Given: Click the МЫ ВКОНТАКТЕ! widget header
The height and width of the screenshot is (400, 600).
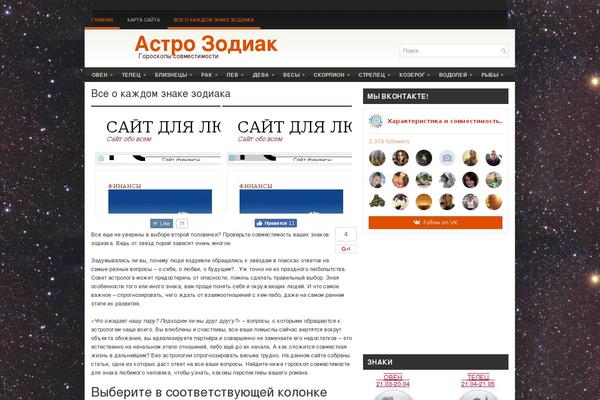Looking at the screenshot, I should (x=435, y=96).
